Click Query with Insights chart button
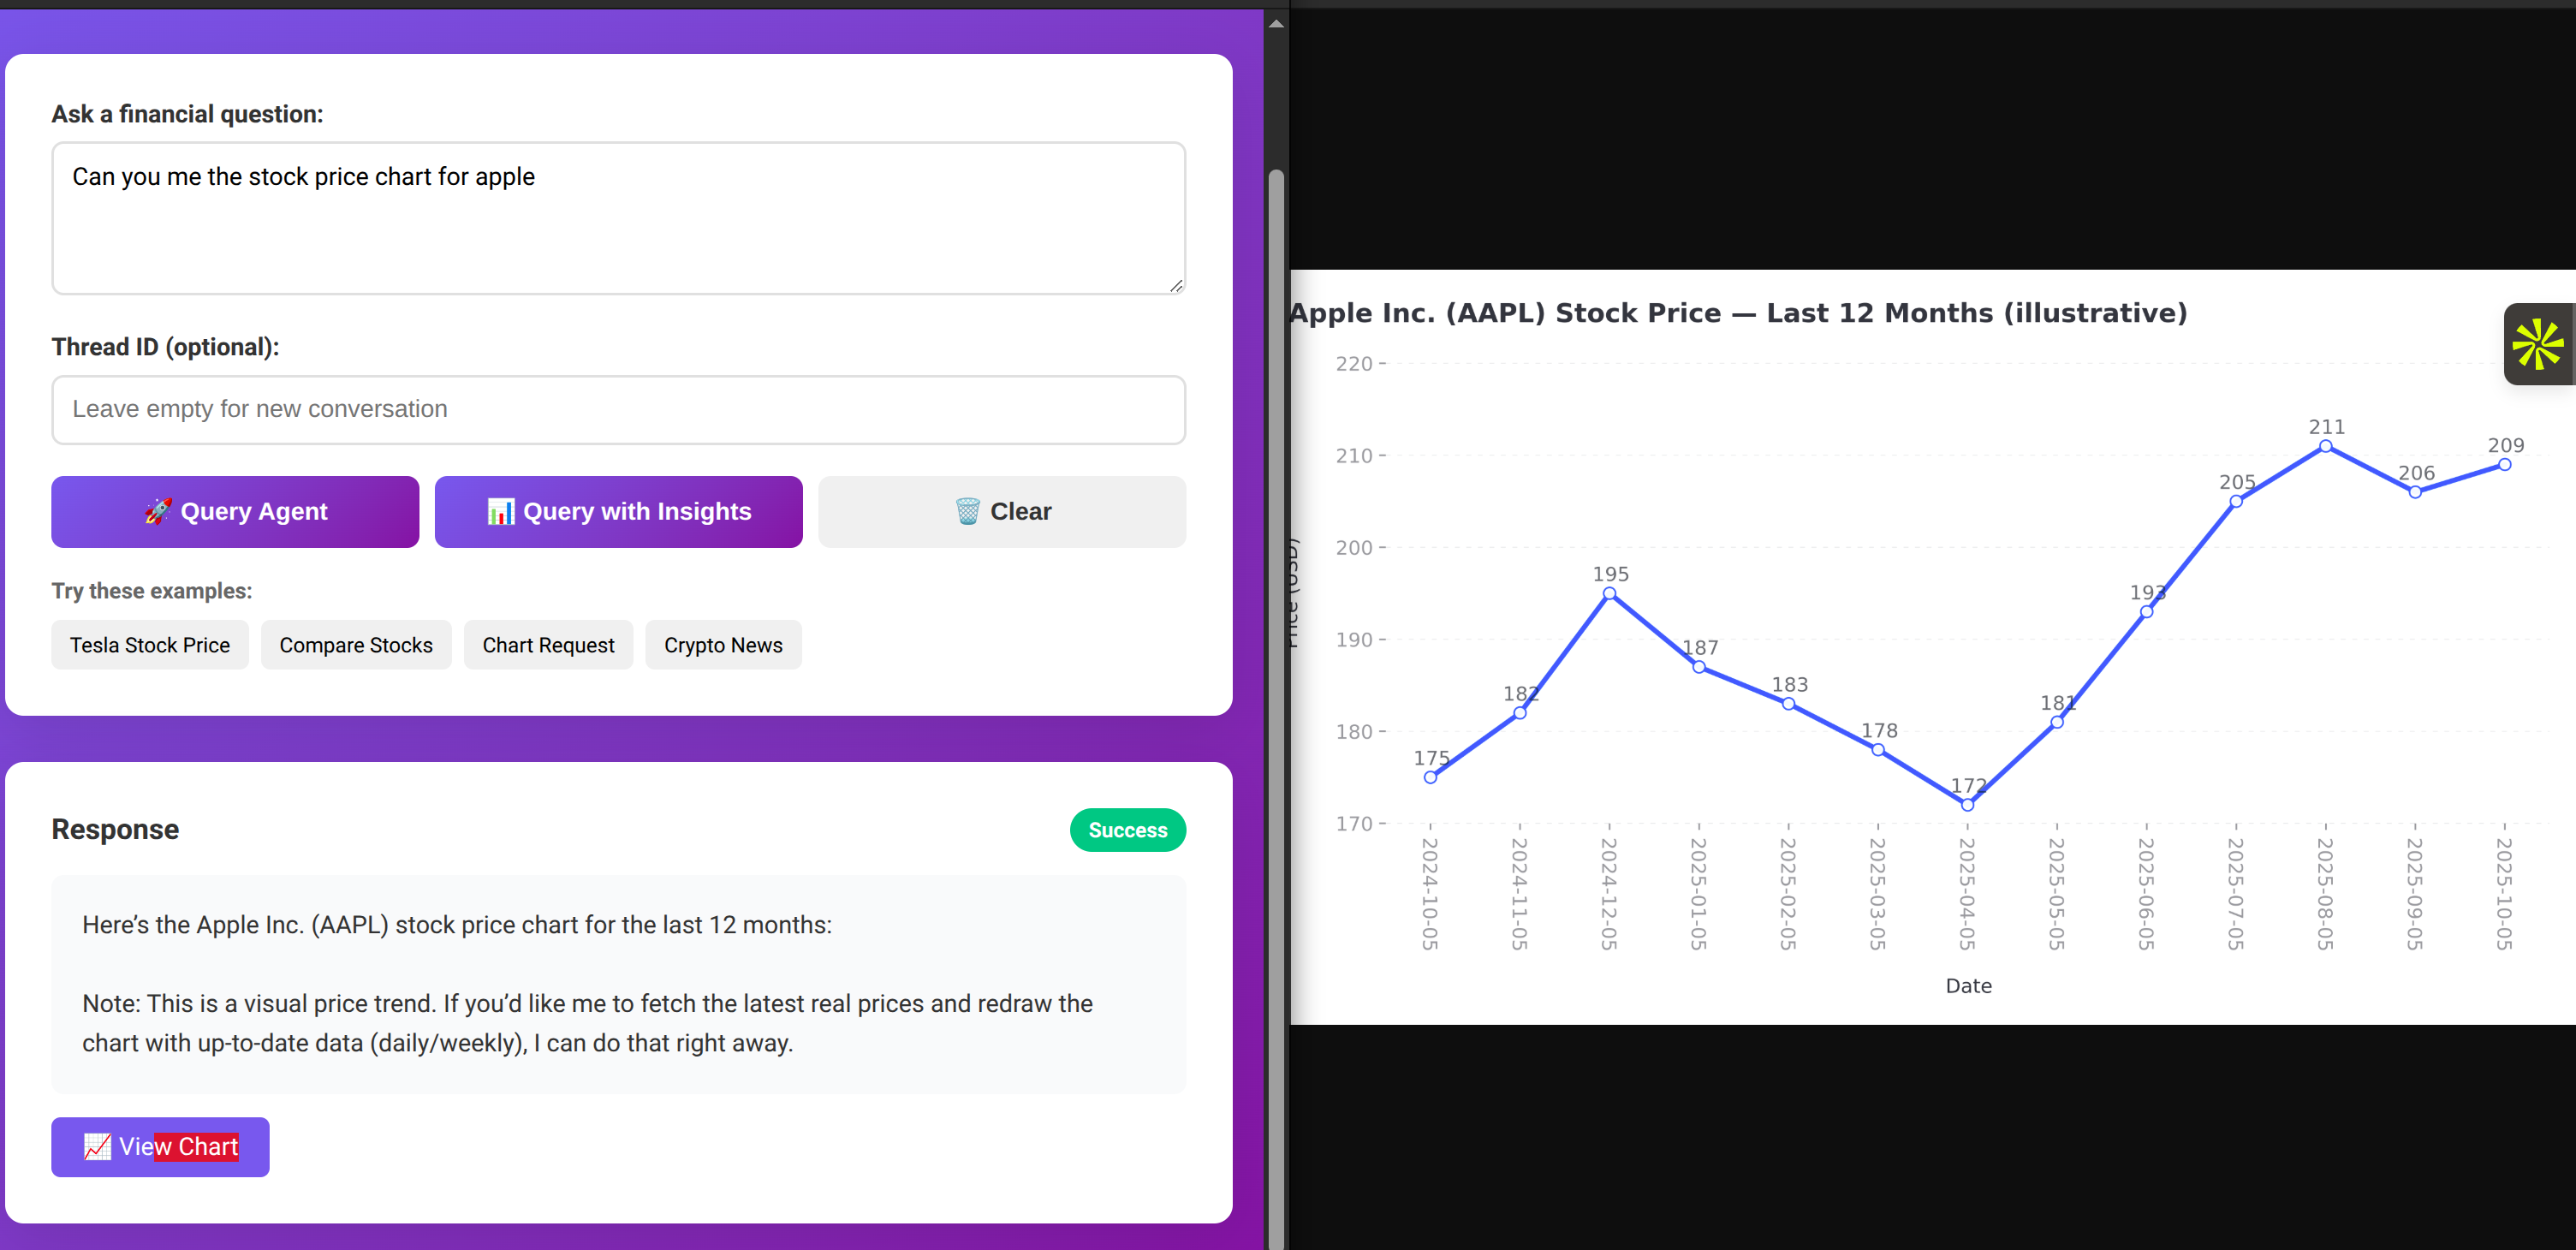 tap(618, 511)
